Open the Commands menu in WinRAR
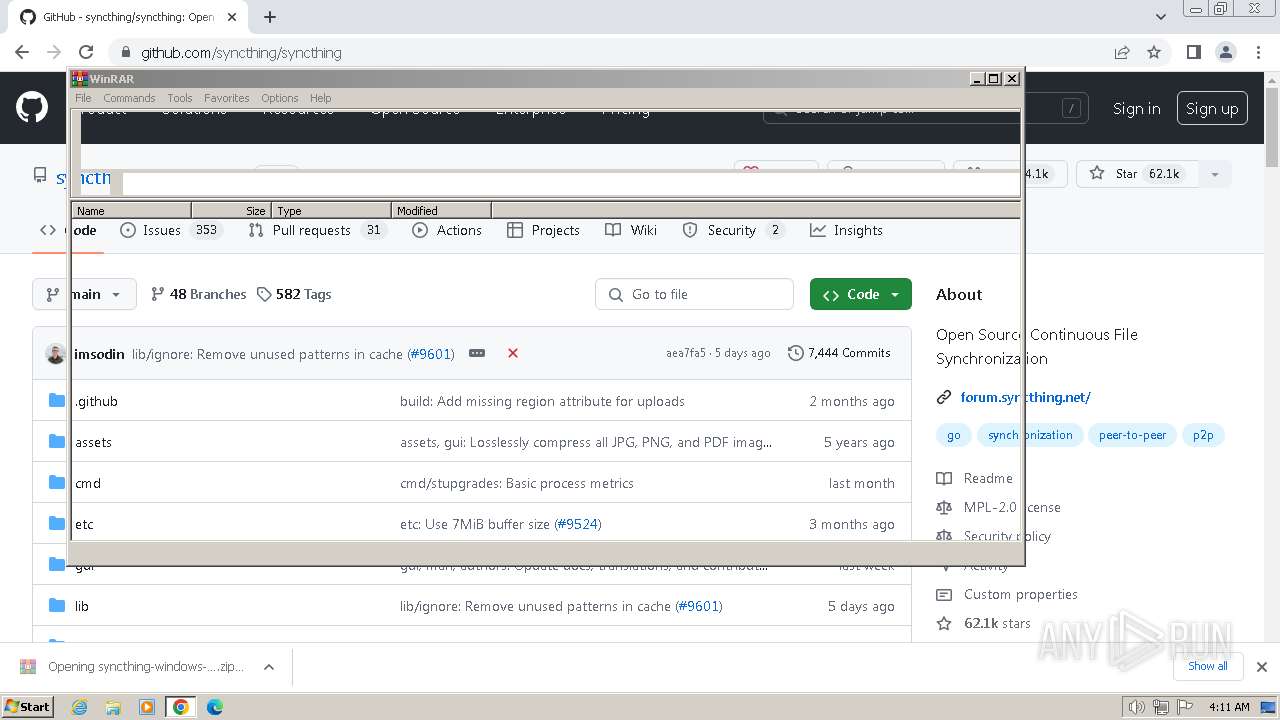Screen dimensions: 1280x720 (x=129, y=98)
